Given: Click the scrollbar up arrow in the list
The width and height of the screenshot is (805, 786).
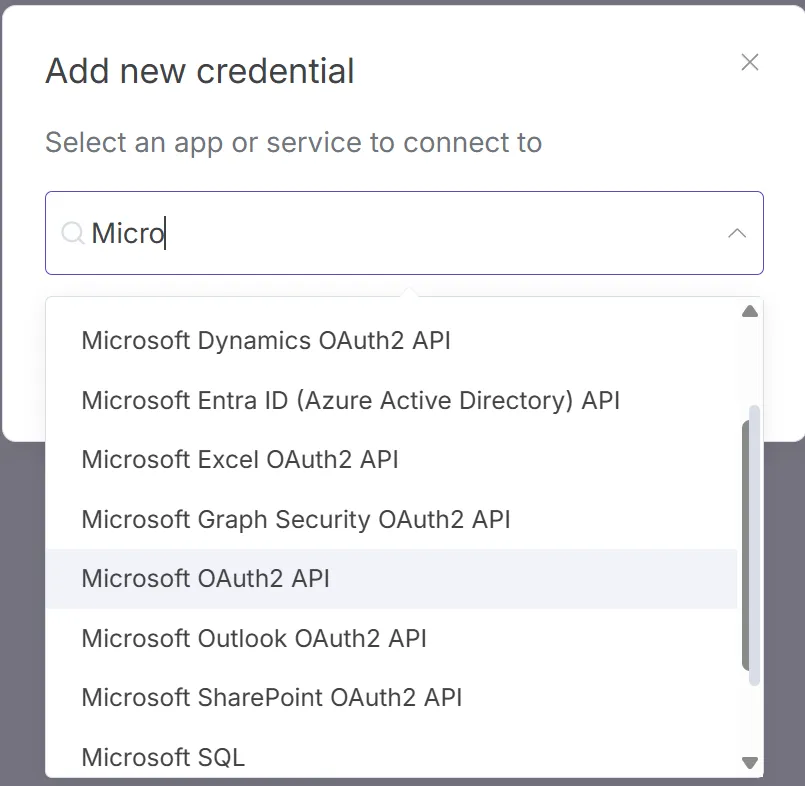Looking at the screenshot, I should pyautogui.click(x=749, y=311).
